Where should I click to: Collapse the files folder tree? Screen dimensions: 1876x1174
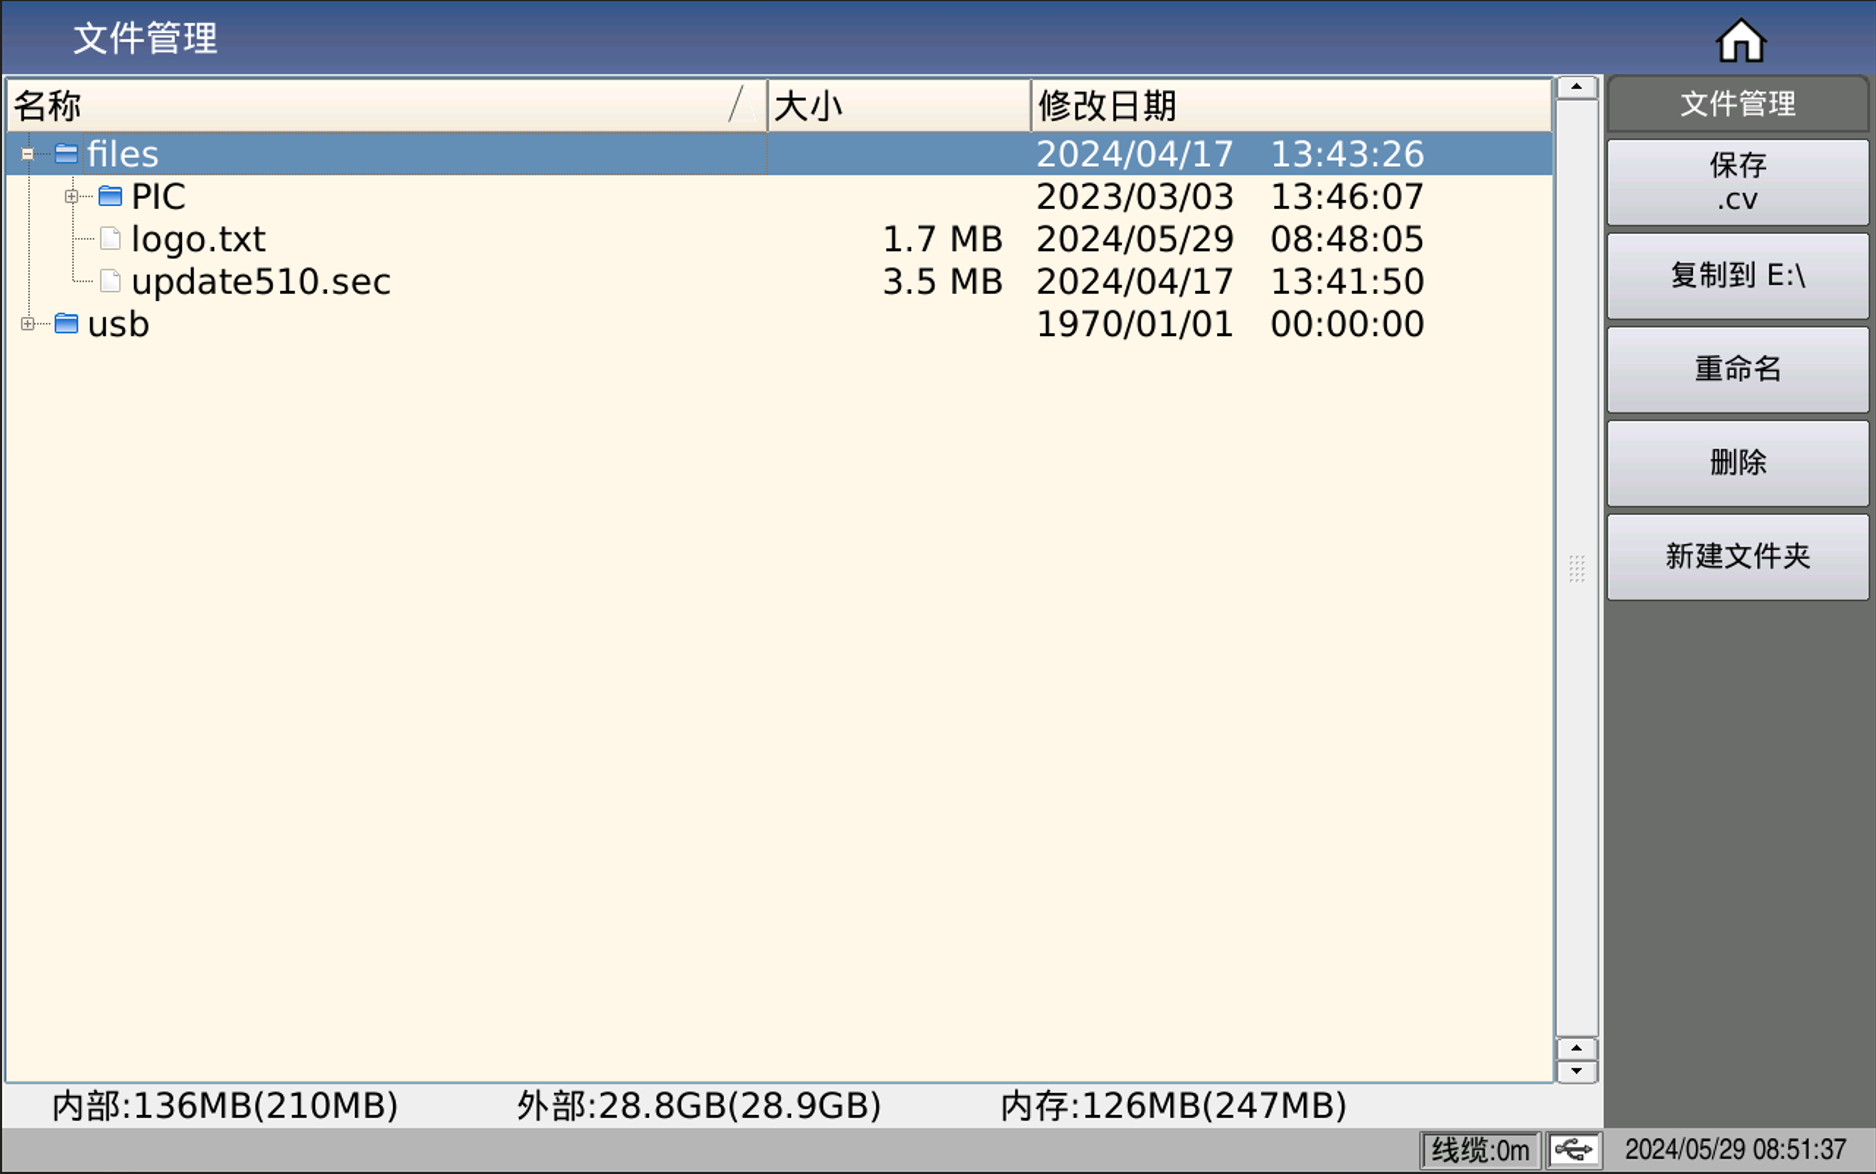[x=28, y=154]
